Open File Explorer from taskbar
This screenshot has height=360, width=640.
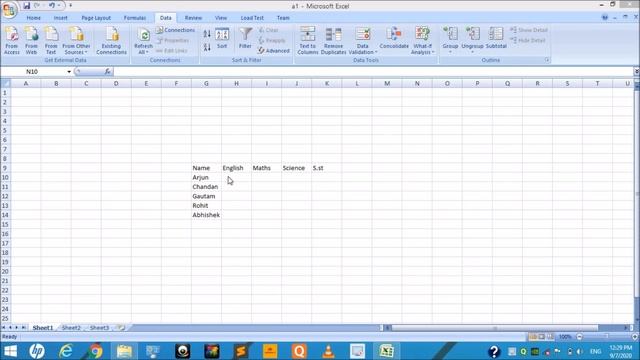124,351
